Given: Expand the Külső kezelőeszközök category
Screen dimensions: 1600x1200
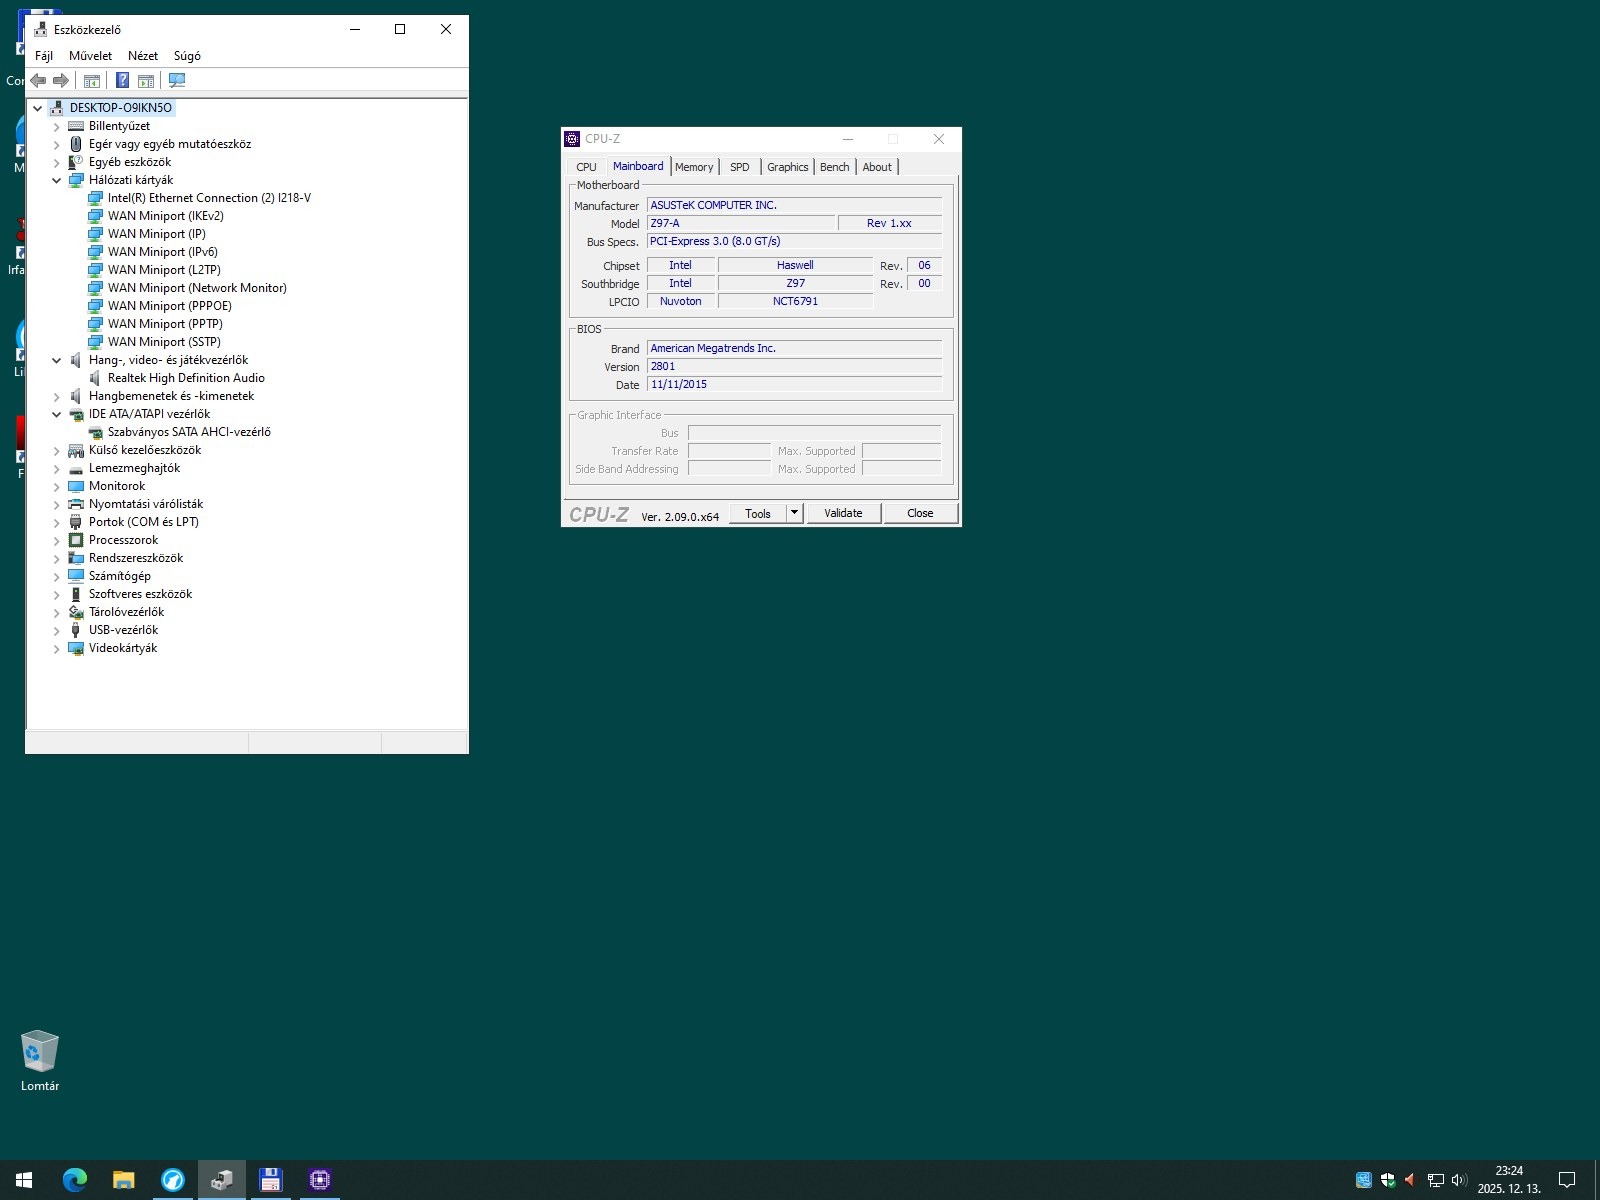Looking at the screenshot, I should coord(57,450).
